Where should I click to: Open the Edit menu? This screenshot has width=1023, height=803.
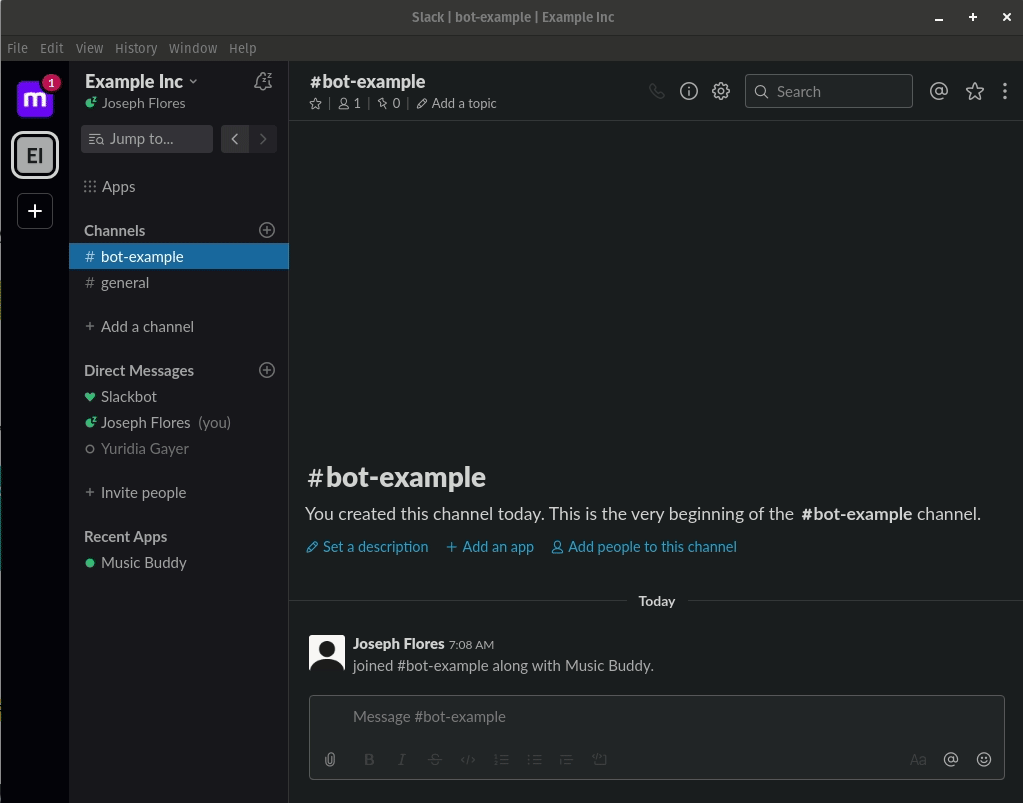(52, 48)
